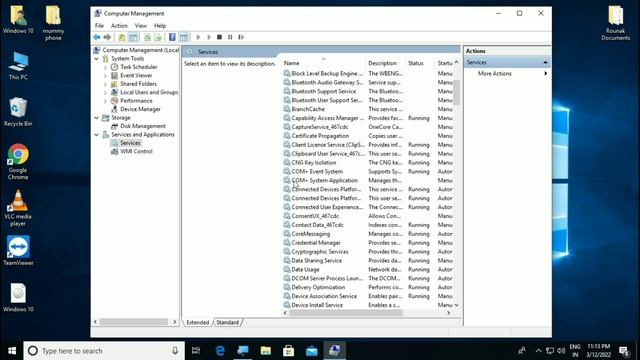This screenshot has height=360, width=640.
Task: Select Task Scheduler in the console tree
Action: click(x=138, y=67)
